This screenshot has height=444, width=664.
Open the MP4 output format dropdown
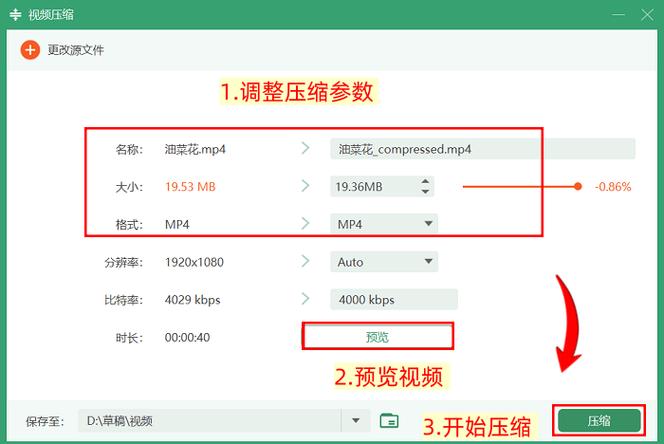pyautogui.click(x=384, y=224)
